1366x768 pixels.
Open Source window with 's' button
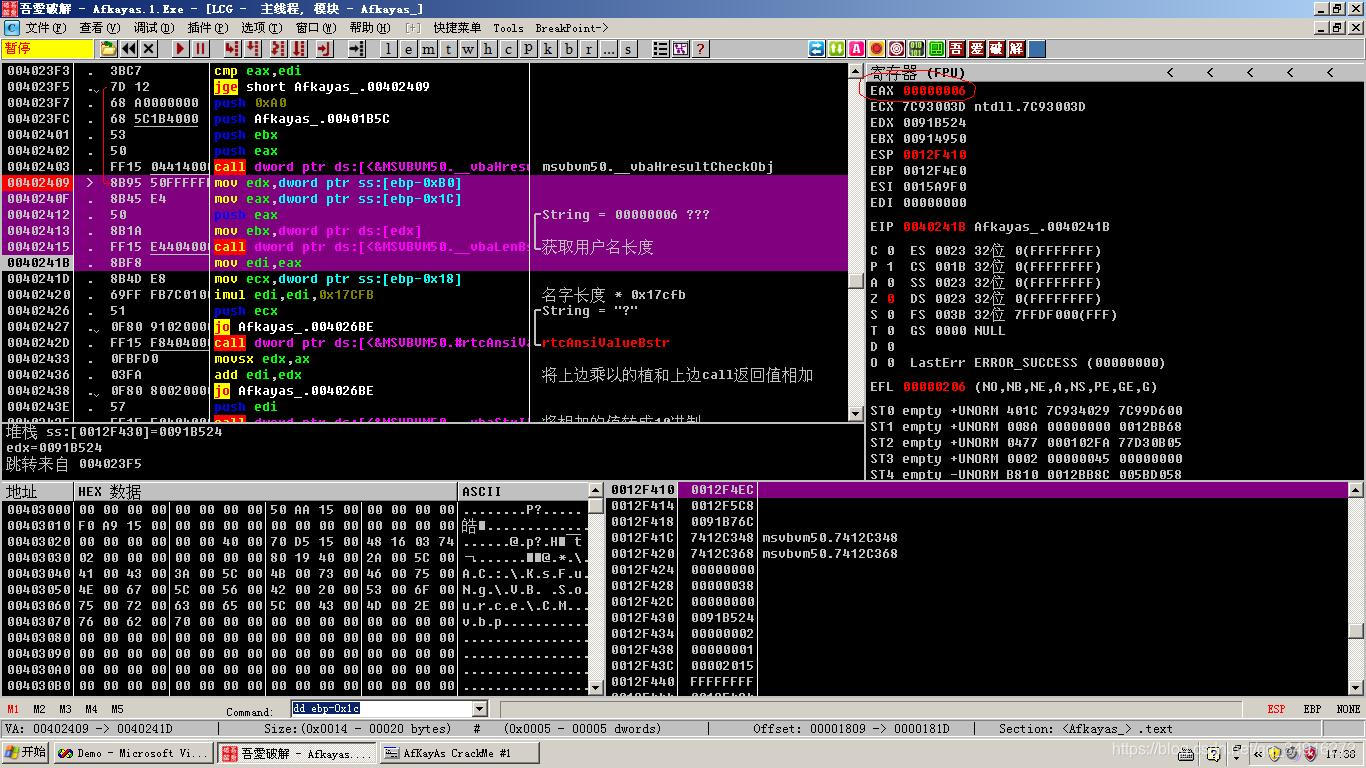(x=628, y=48)
